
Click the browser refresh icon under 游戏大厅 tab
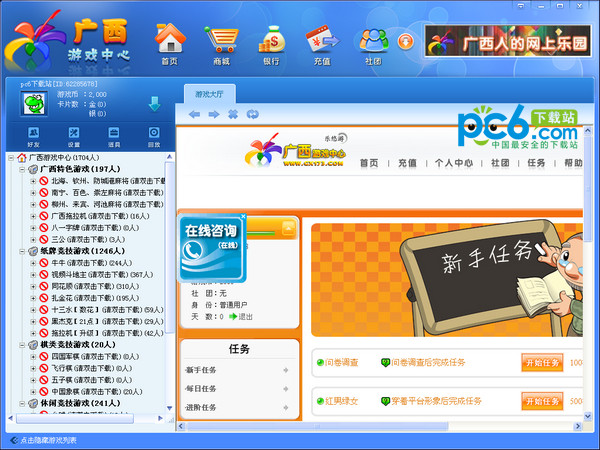tap(250, 114)
